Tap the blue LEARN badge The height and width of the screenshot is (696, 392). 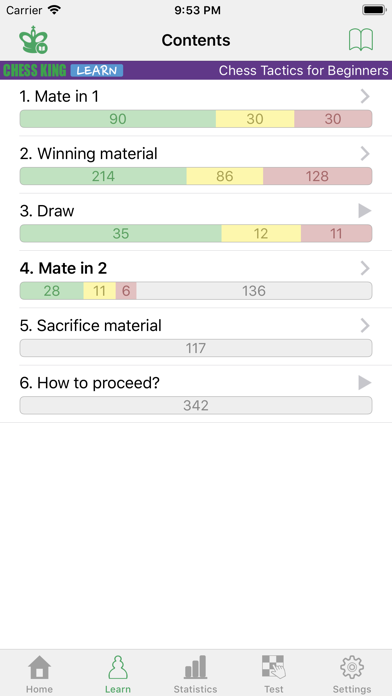97,71
